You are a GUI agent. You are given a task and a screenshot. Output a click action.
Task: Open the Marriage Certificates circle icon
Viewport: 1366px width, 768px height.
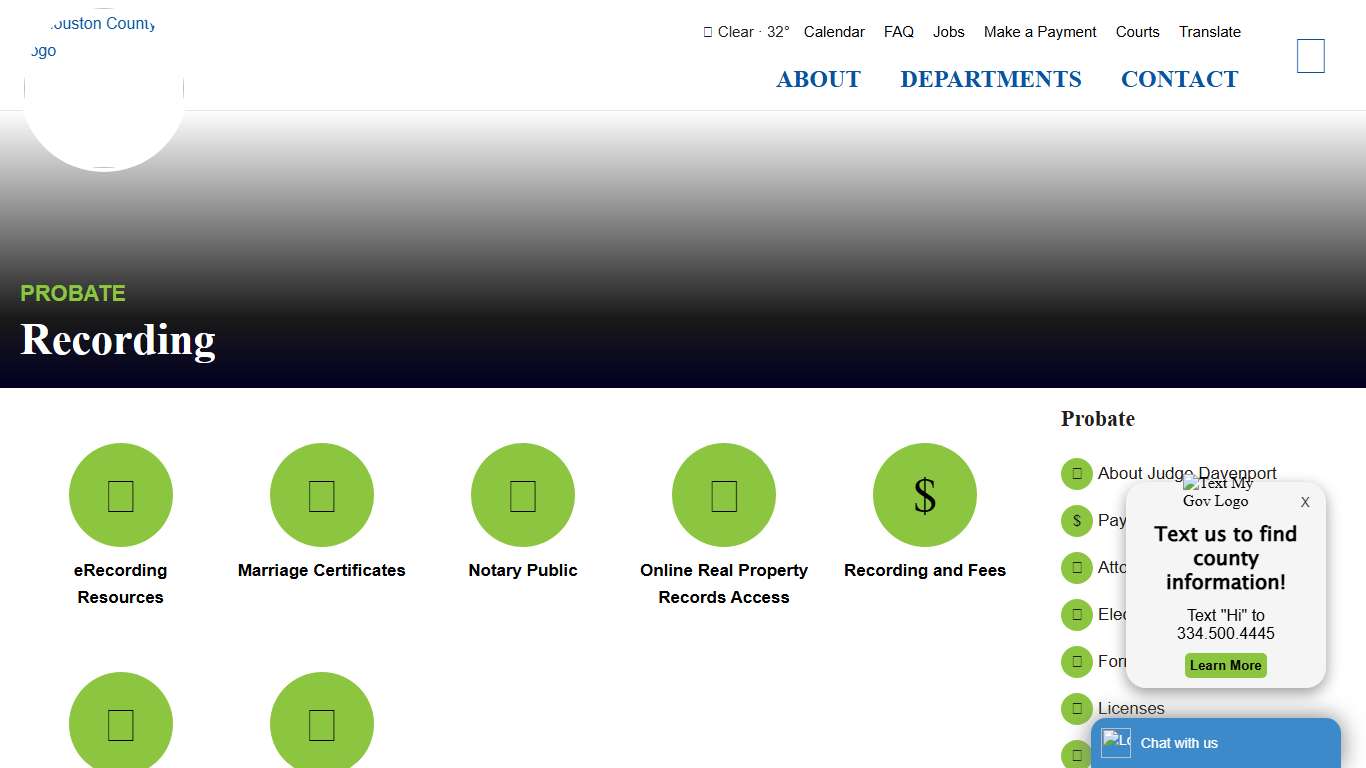click(322, 495)
